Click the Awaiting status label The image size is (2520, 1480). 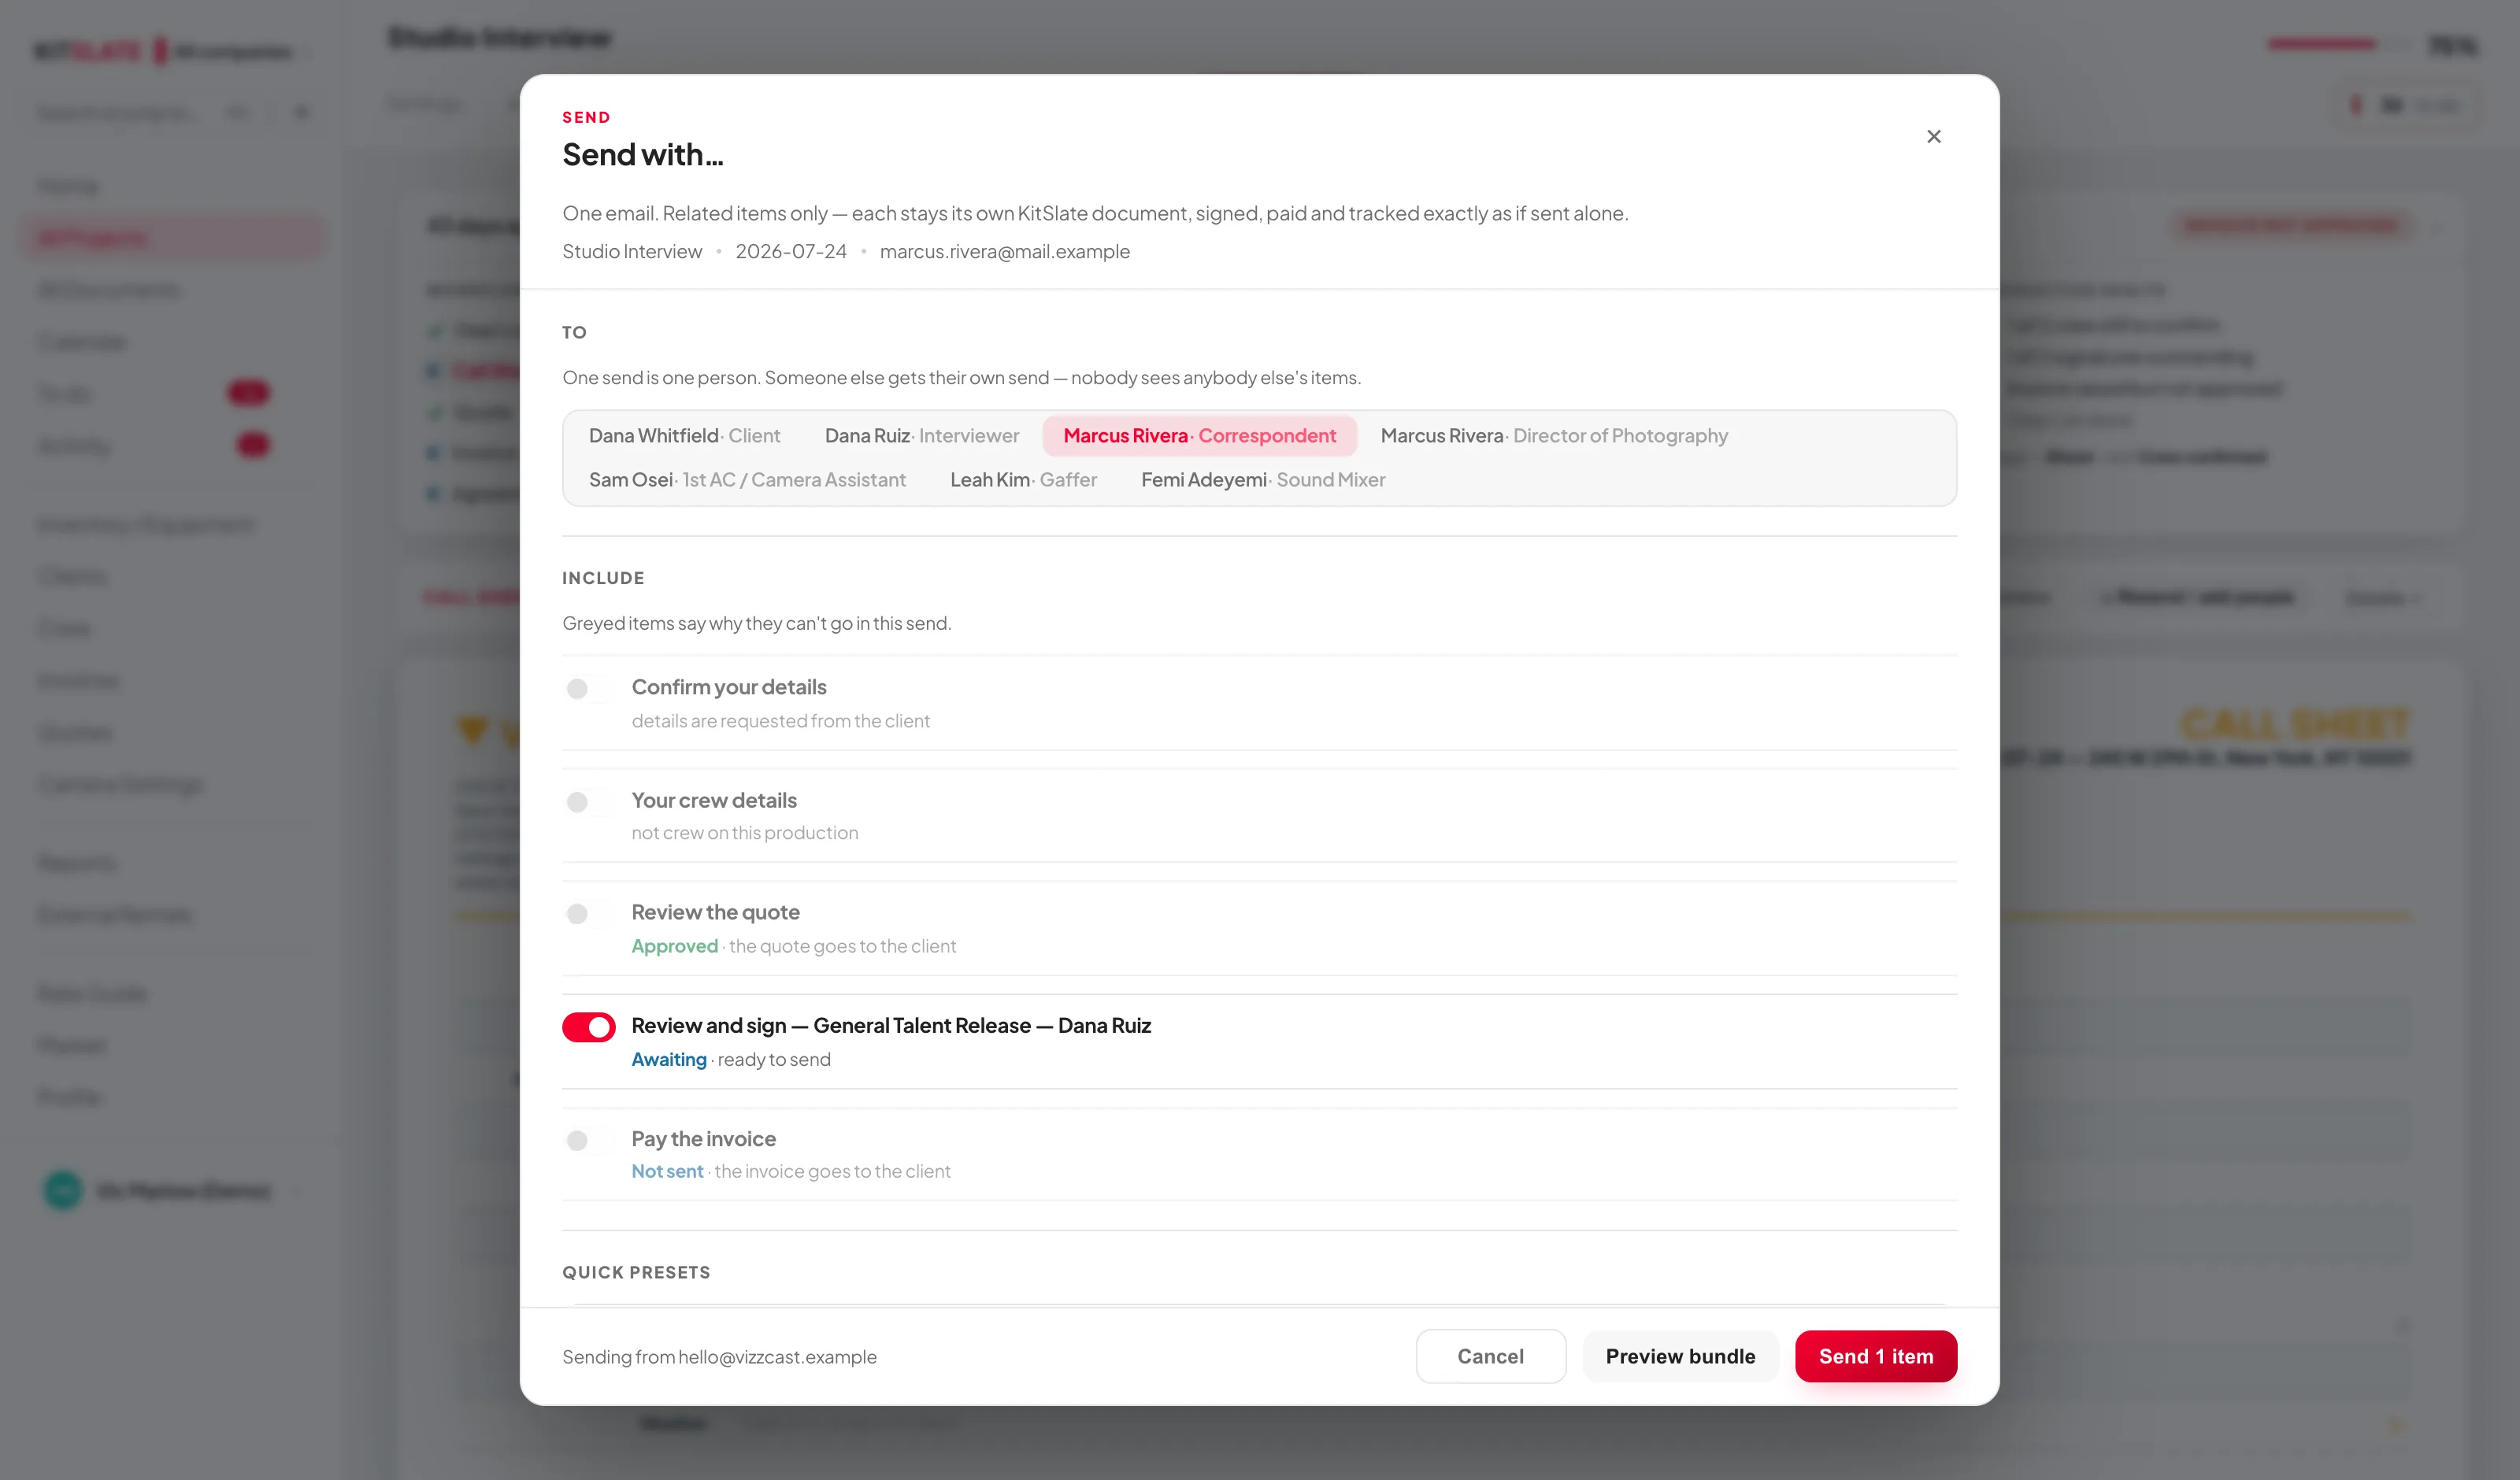(x=668, y=1059)
